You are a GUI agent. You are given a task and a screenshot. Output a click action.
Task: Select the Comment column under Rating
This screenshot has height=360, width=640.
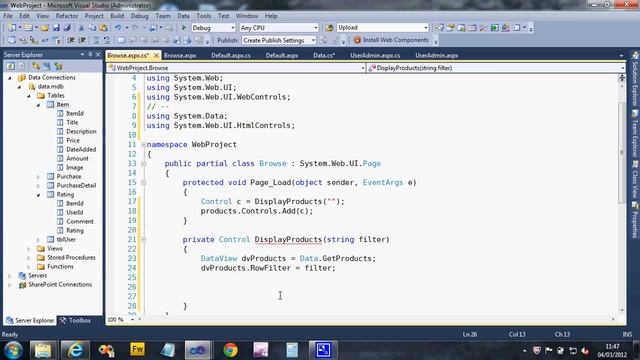pyautogui.click(x=80, y=221)
